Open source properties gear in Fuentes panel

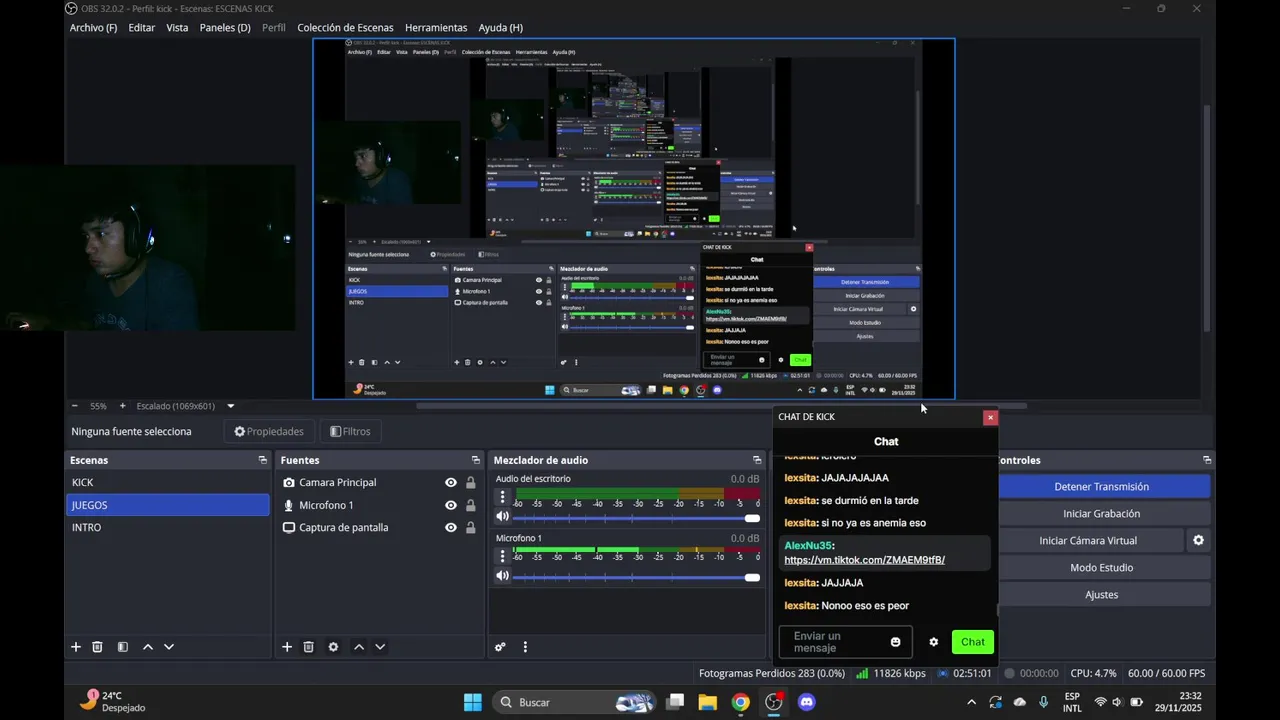tap(333, 647)
